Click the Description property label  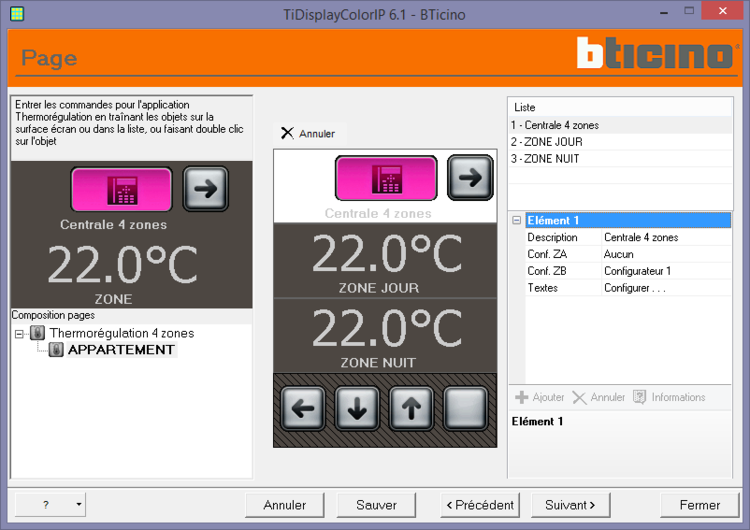552,237
